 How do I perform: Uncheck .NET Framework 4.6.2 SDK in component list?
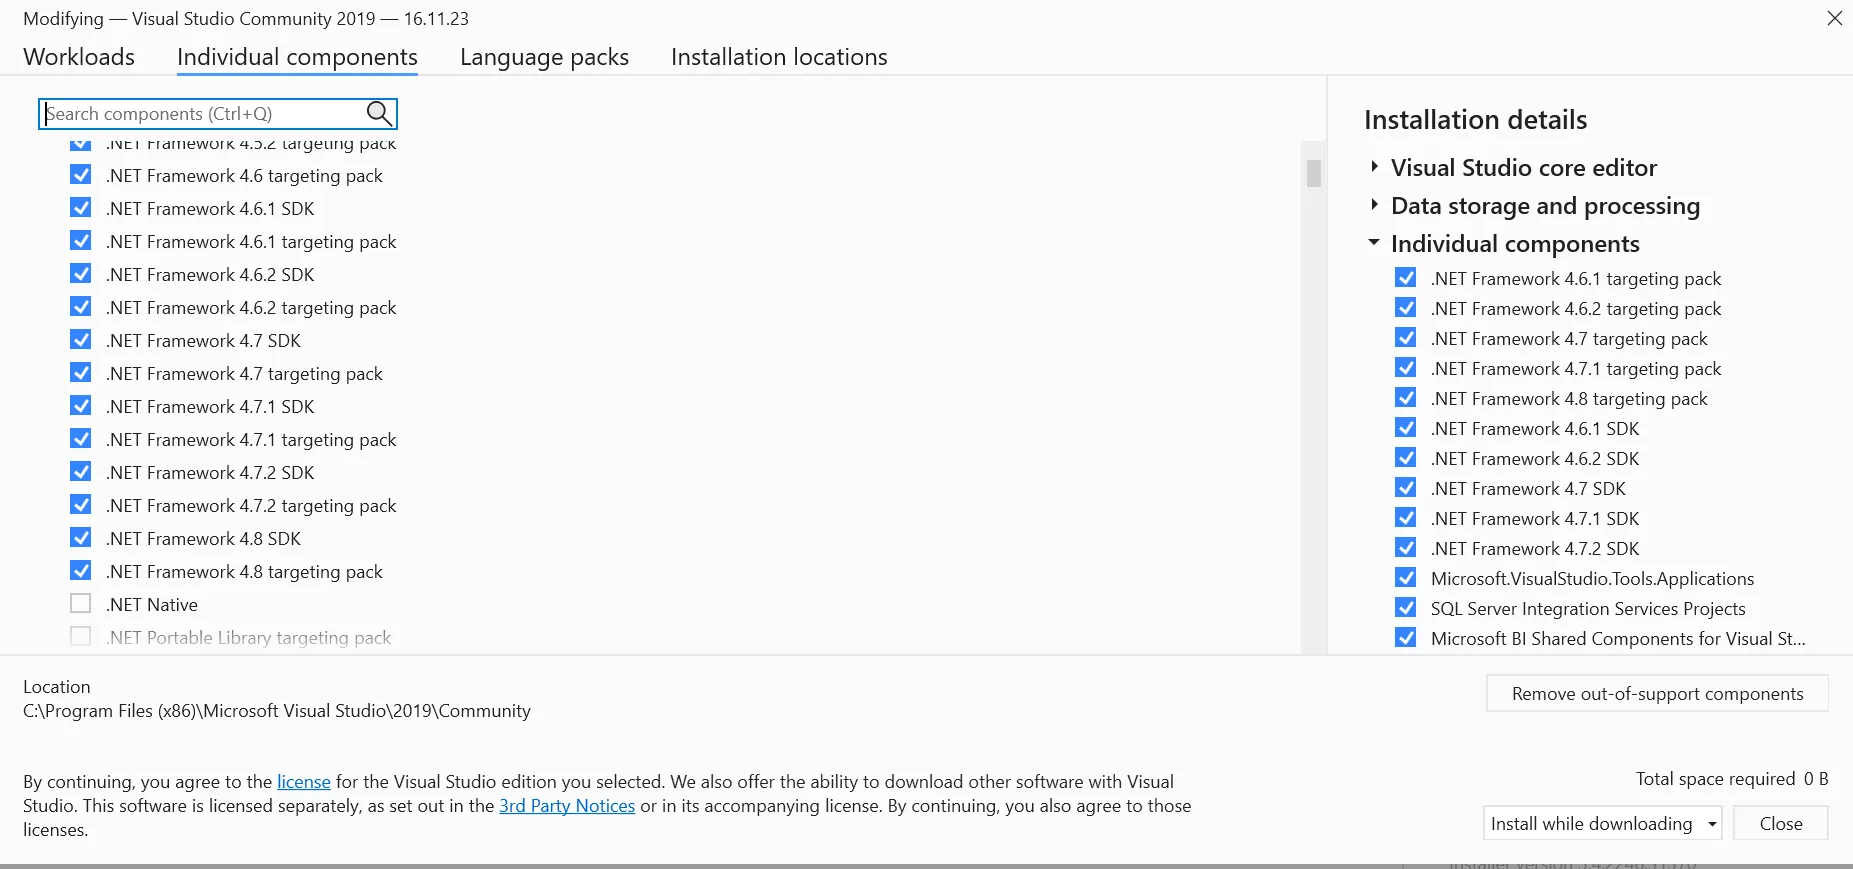[81, 274]
